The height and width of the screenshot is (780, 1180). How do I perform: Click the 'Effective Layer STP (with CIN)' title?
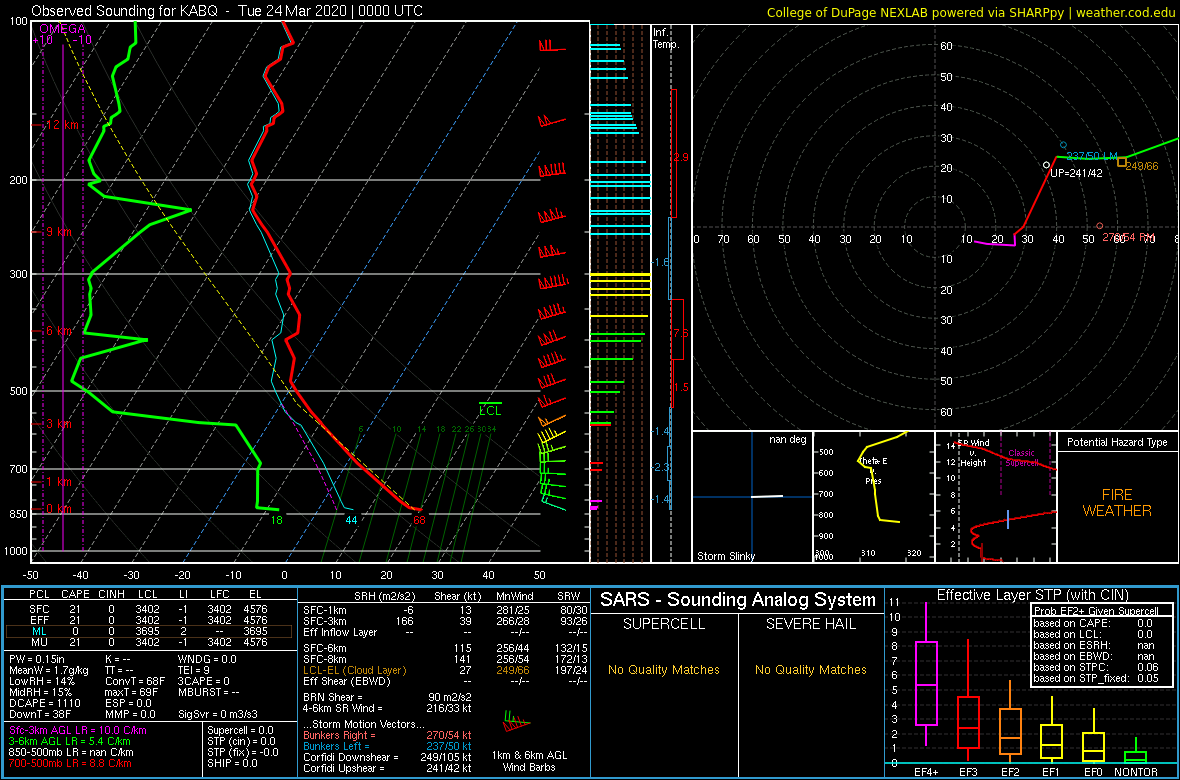[x=1032, y=595]
